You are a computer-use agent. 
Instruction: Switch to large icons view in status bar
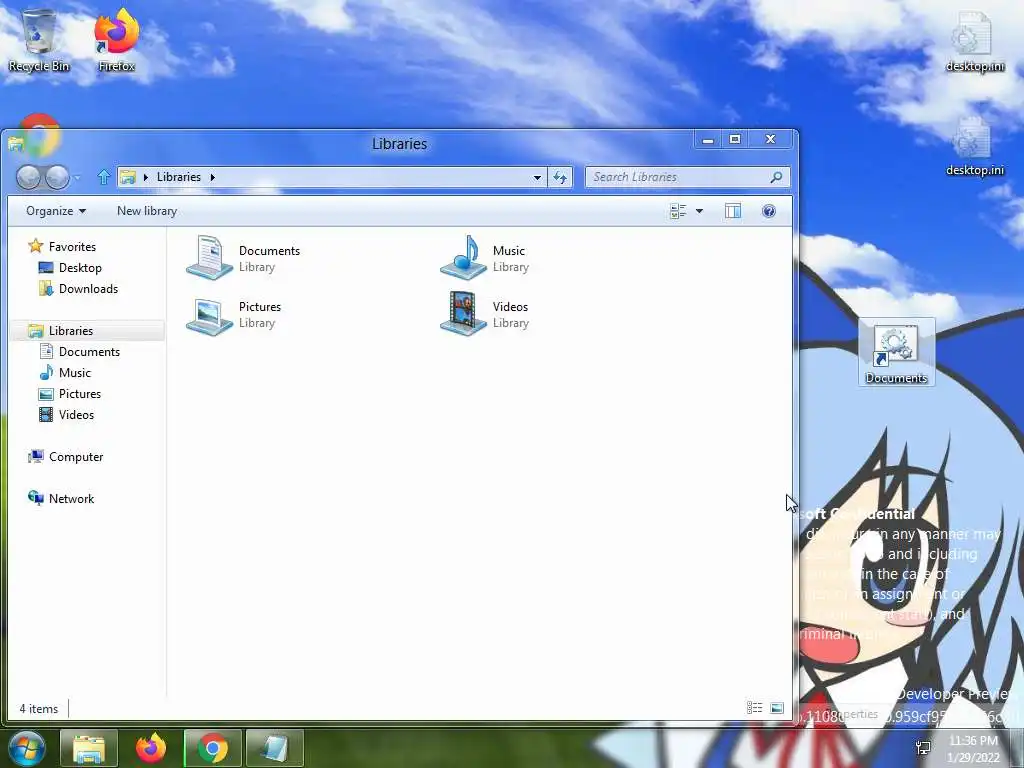pyautogui.click(x=776, y=708)
